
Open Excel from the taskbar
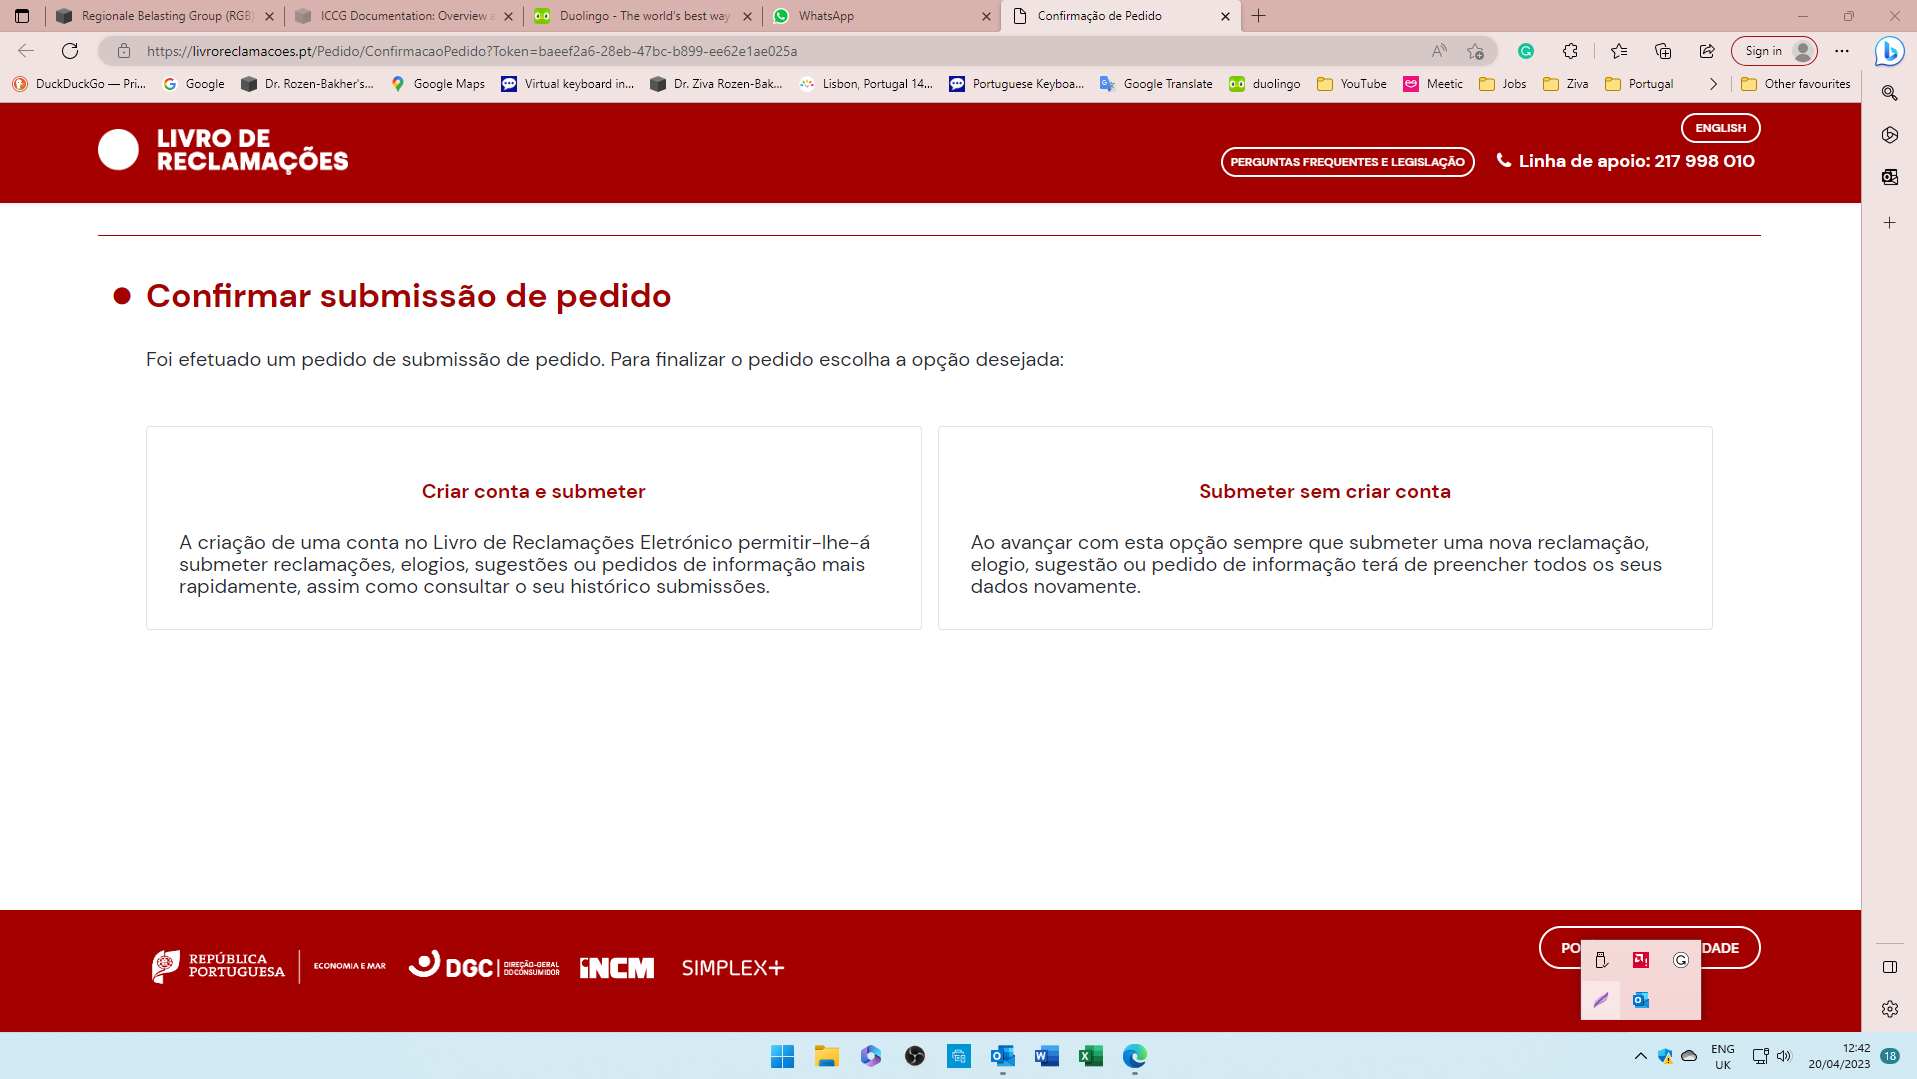tap(1091, 1056)
